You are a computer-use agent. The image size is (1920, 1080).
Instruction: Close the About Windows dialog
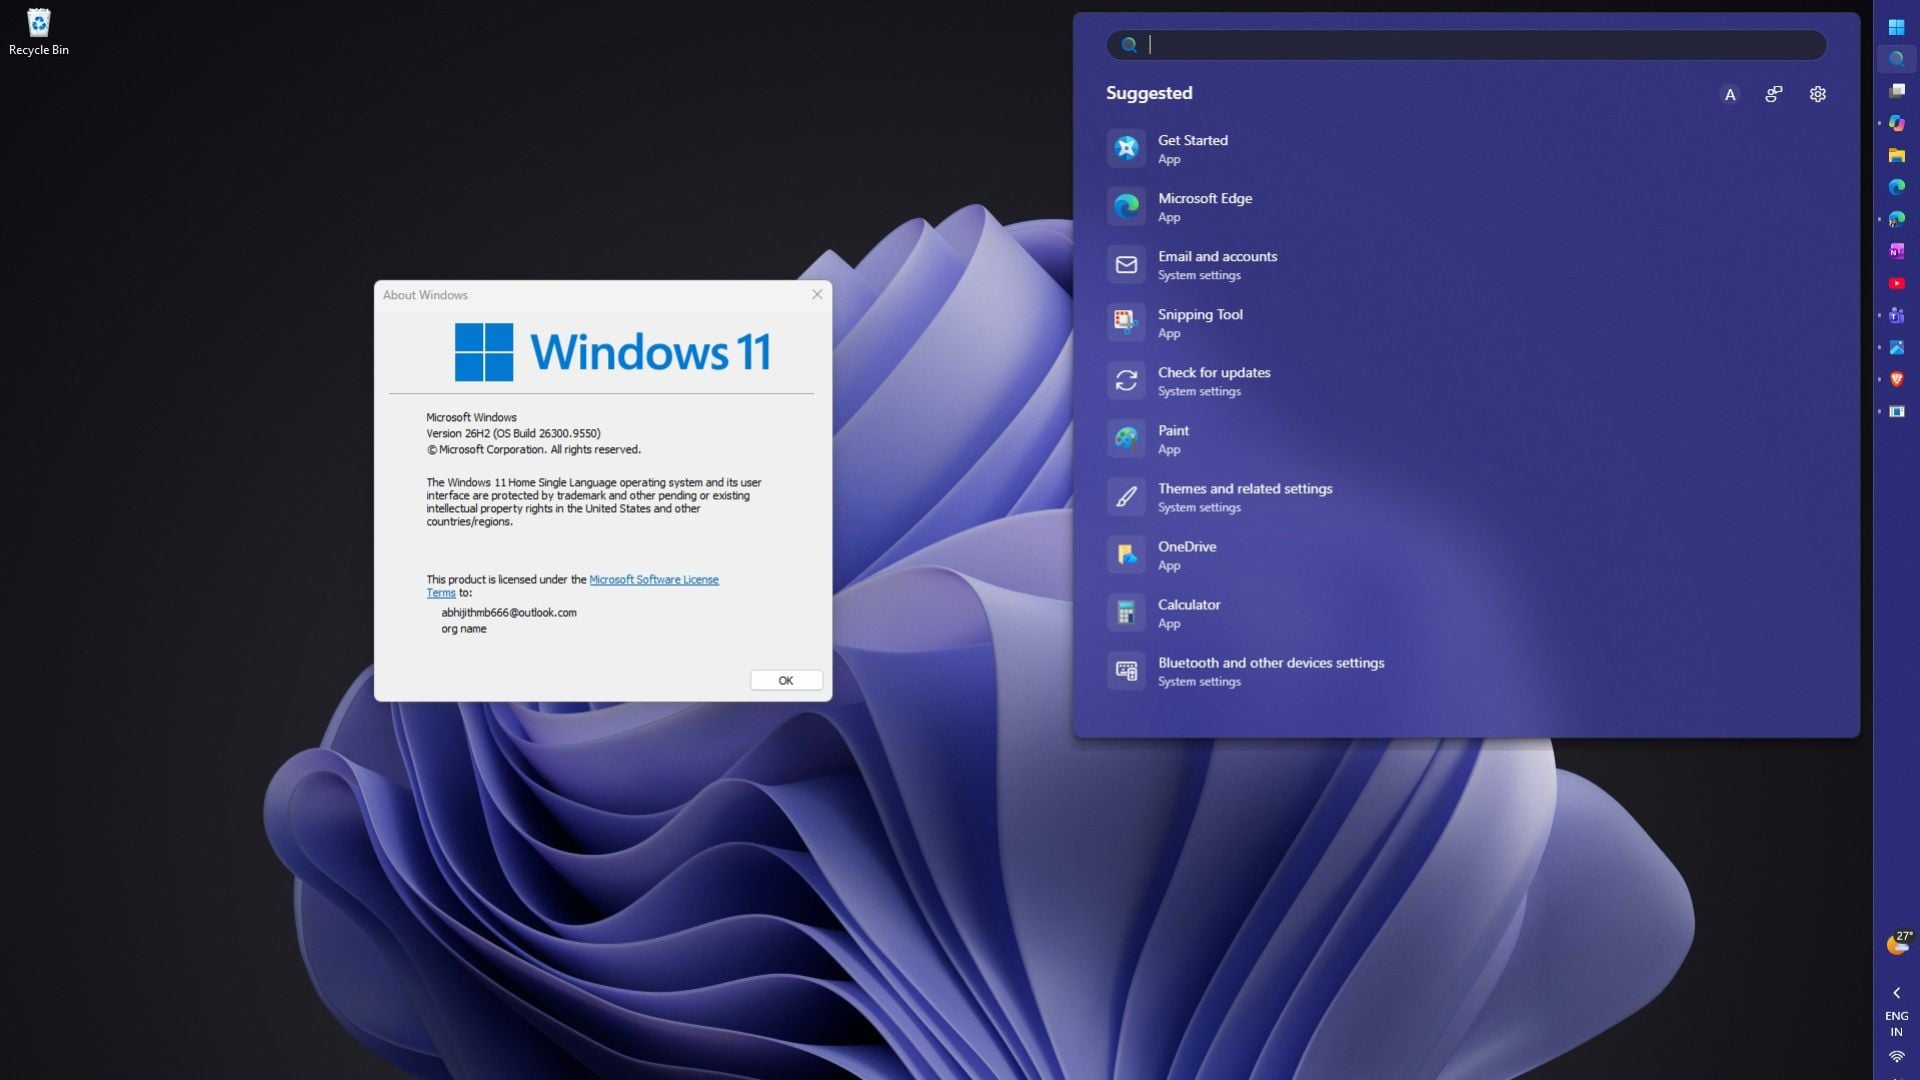[x=817, y=294]
